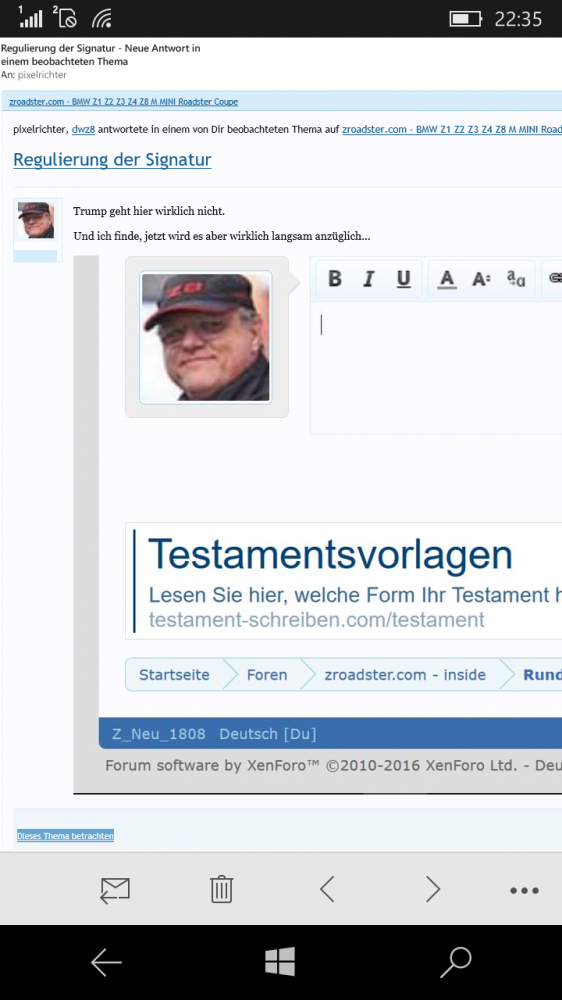562x1000 pixels.
Task: Go to next email arrow
Action: (x=433, y=889)
